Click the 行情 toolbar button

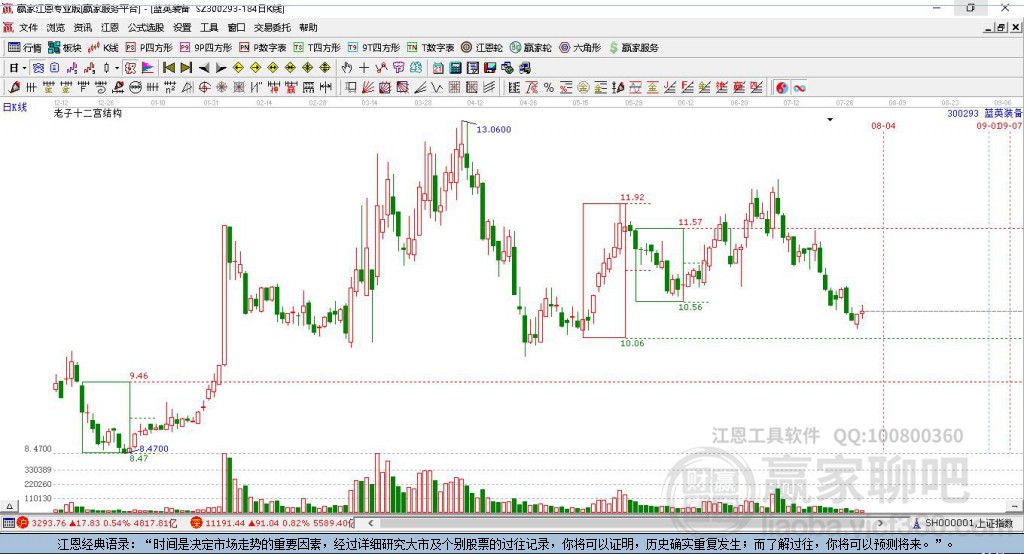[25, 48]
